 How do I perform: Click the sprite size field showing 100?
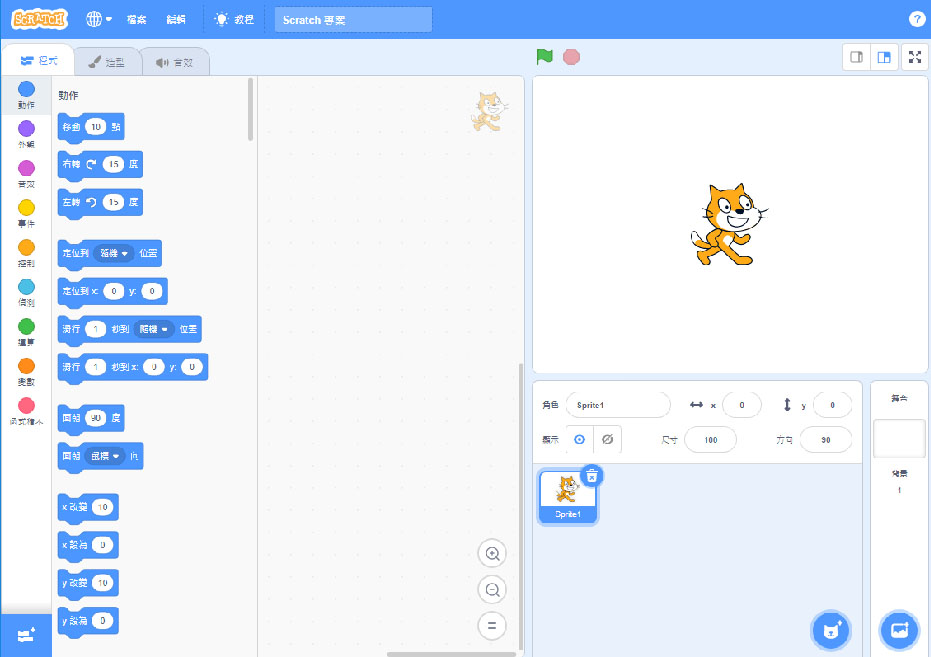711,440
